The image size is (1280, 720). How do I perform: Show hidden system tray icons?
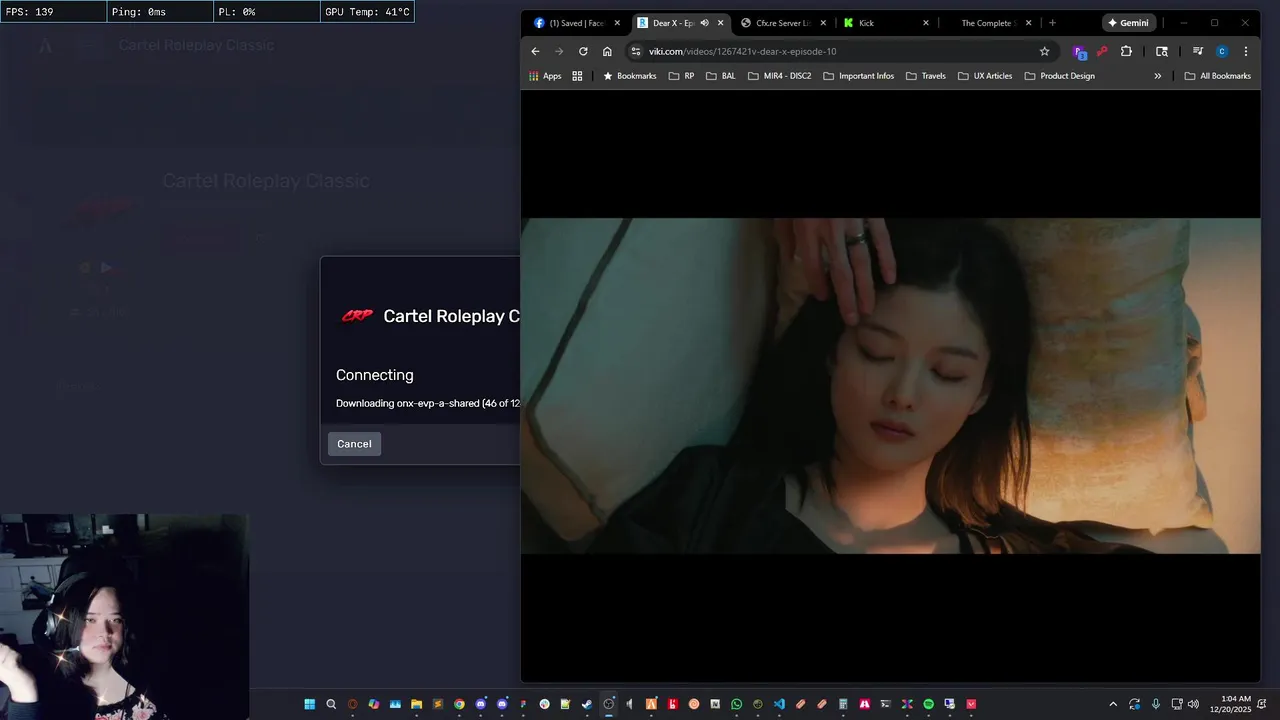tap(1113, 704)
